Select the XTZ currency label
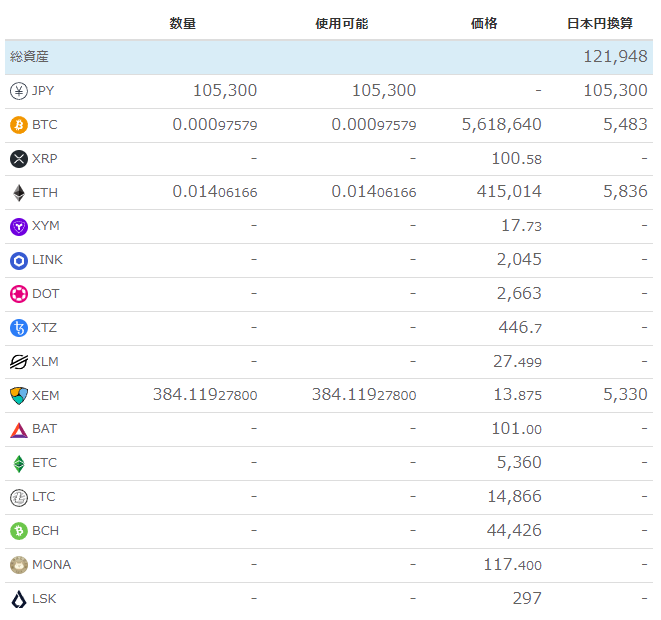Viewport: 661px width, 620px height. pos(44,328)
